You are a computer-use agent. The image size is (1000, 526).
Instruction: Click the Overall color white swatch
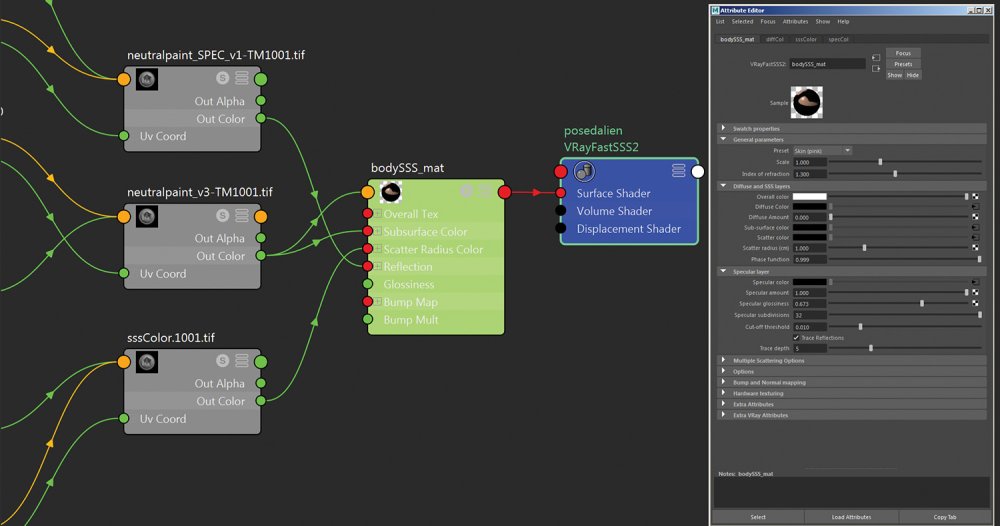point(809,196)
